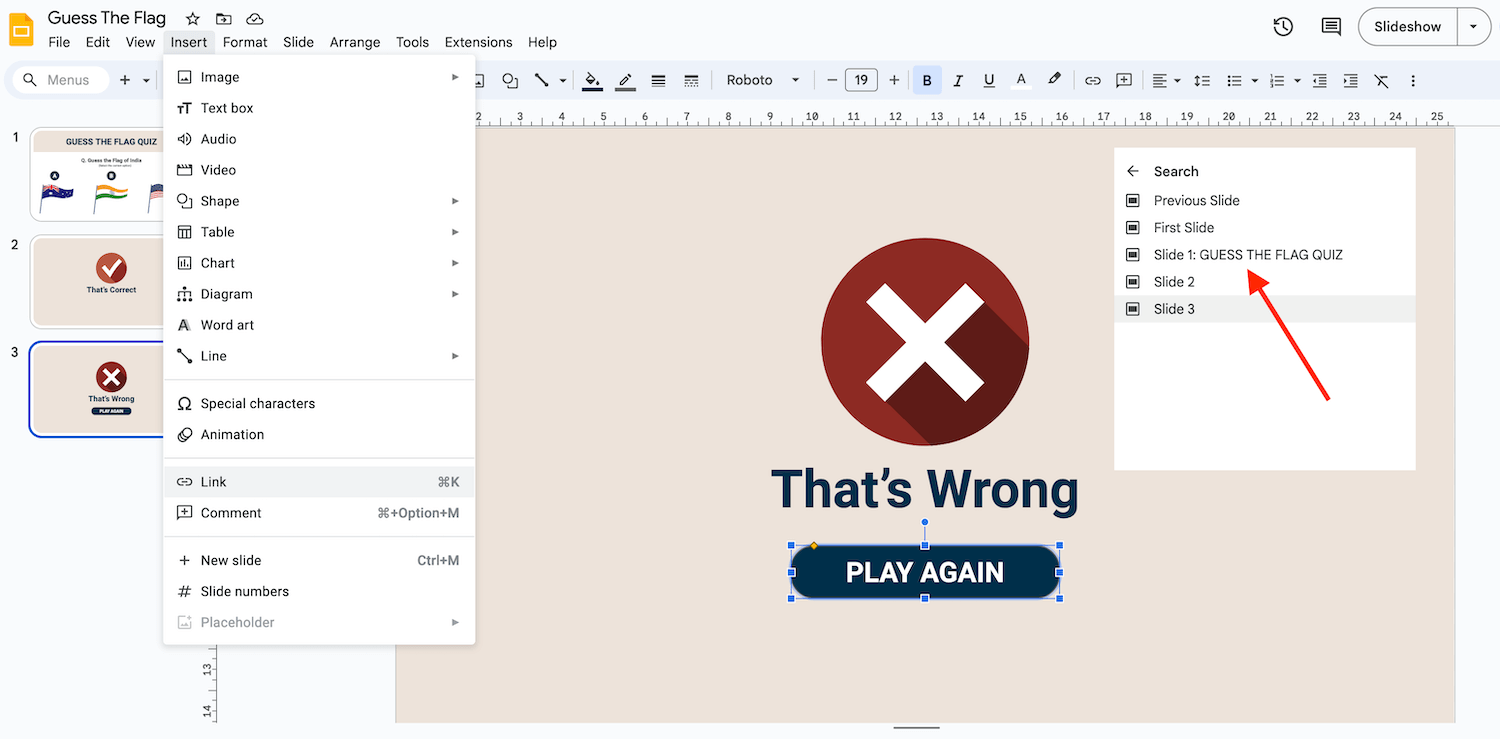Open the toolbar more options menu
Image resolution: width=1500 pixels, height=739 pixels.
(x=1413, y=80)
